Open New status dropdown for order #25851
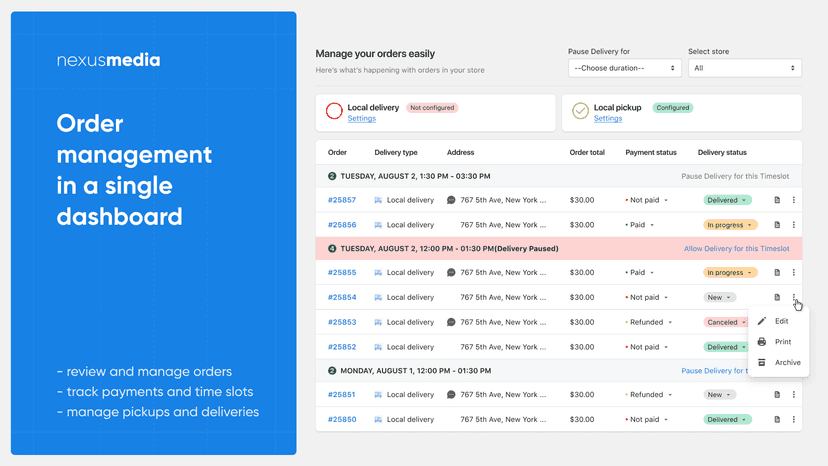This screenshot has width=828, height=466. (x=719, y=395)
